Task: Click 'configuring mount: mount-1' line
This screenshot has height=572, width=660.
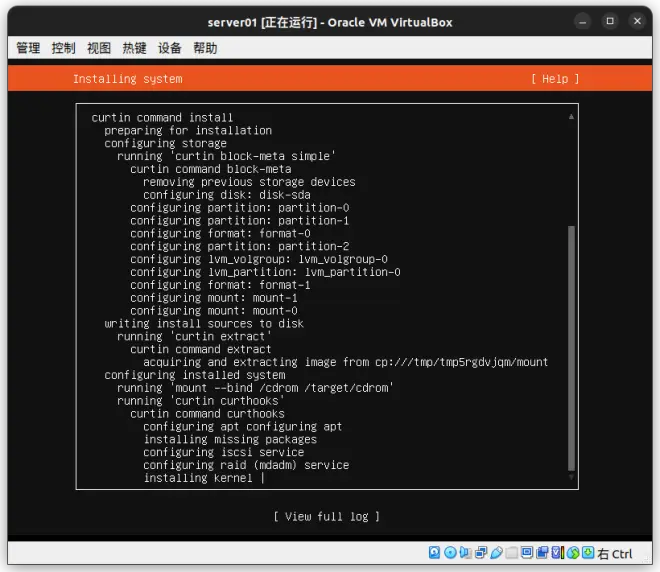Action: point(214,298)
